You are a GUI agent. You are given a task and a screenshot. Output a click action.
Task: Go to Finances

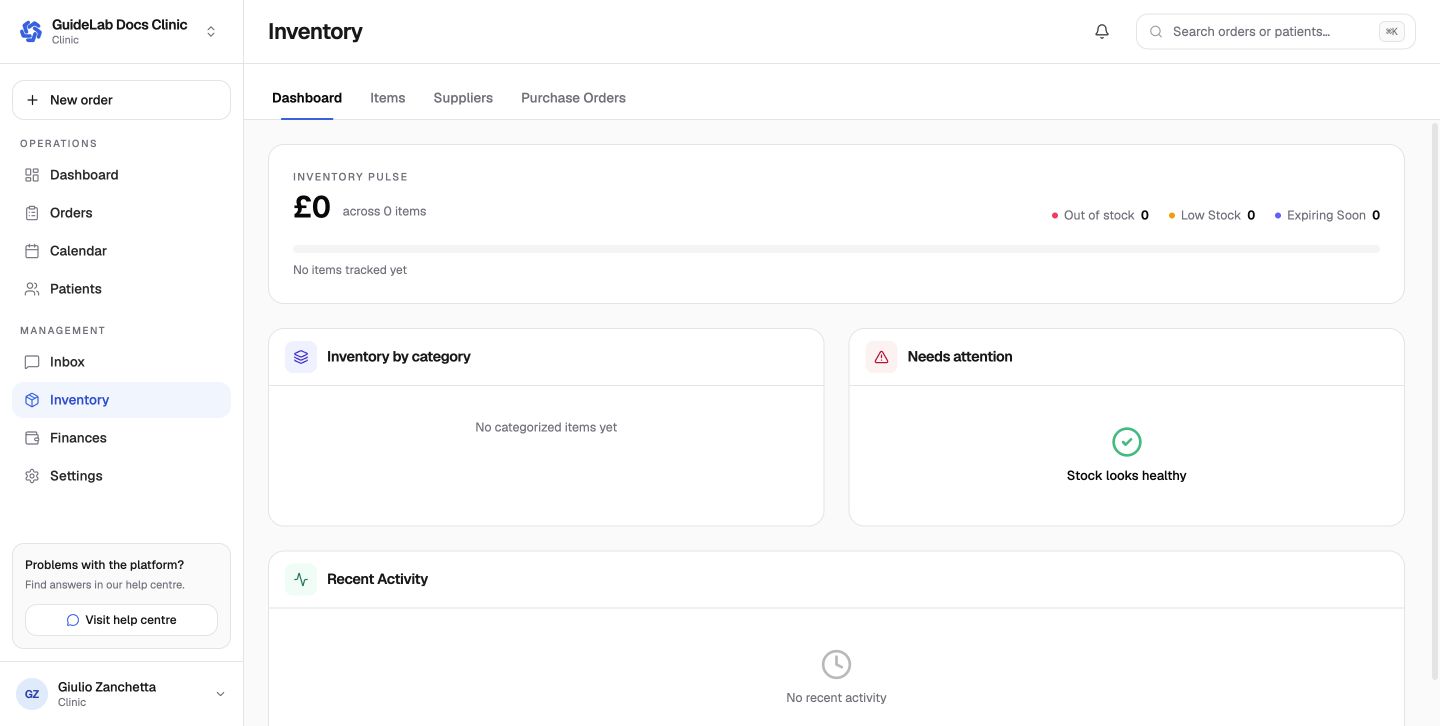(x=121, y=438)
